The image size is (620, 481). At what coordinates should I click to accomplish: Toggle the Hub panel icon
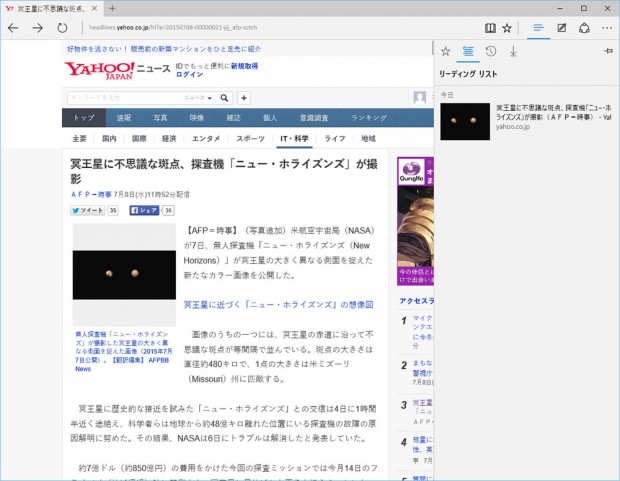(x=539, y=28)
